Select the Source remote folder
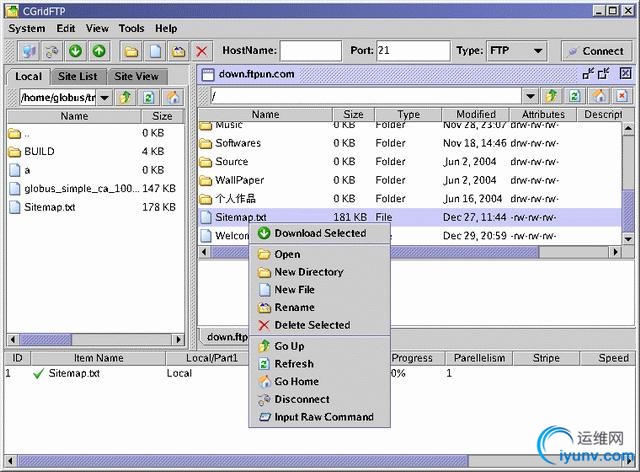The image size is (640, 472). pyautogui.click(x=410, y=162)
